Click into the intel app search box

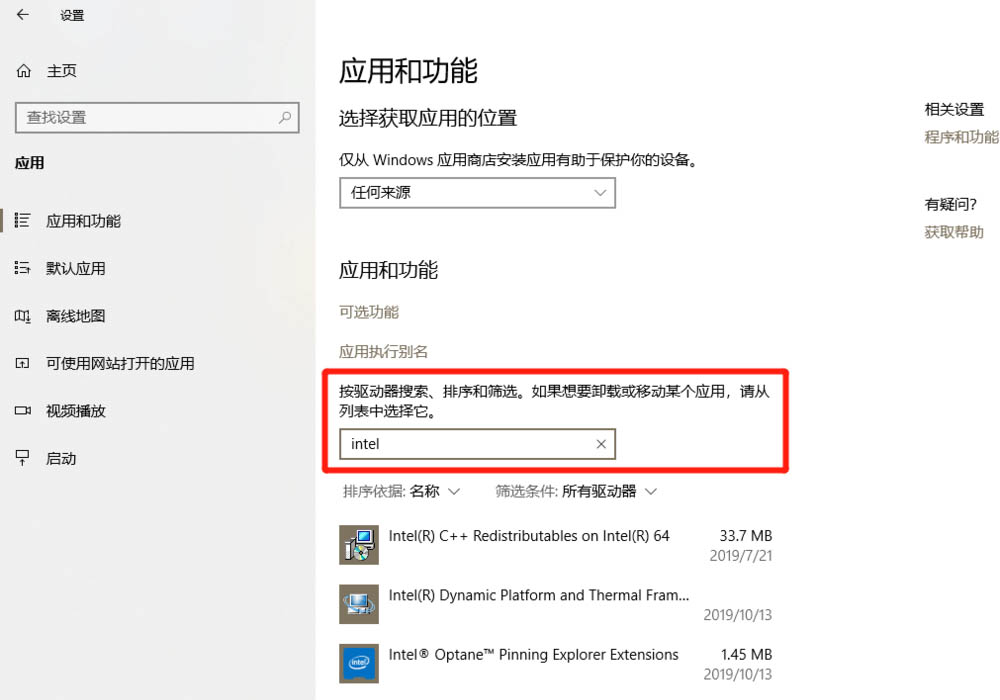(x=477, y=444)
